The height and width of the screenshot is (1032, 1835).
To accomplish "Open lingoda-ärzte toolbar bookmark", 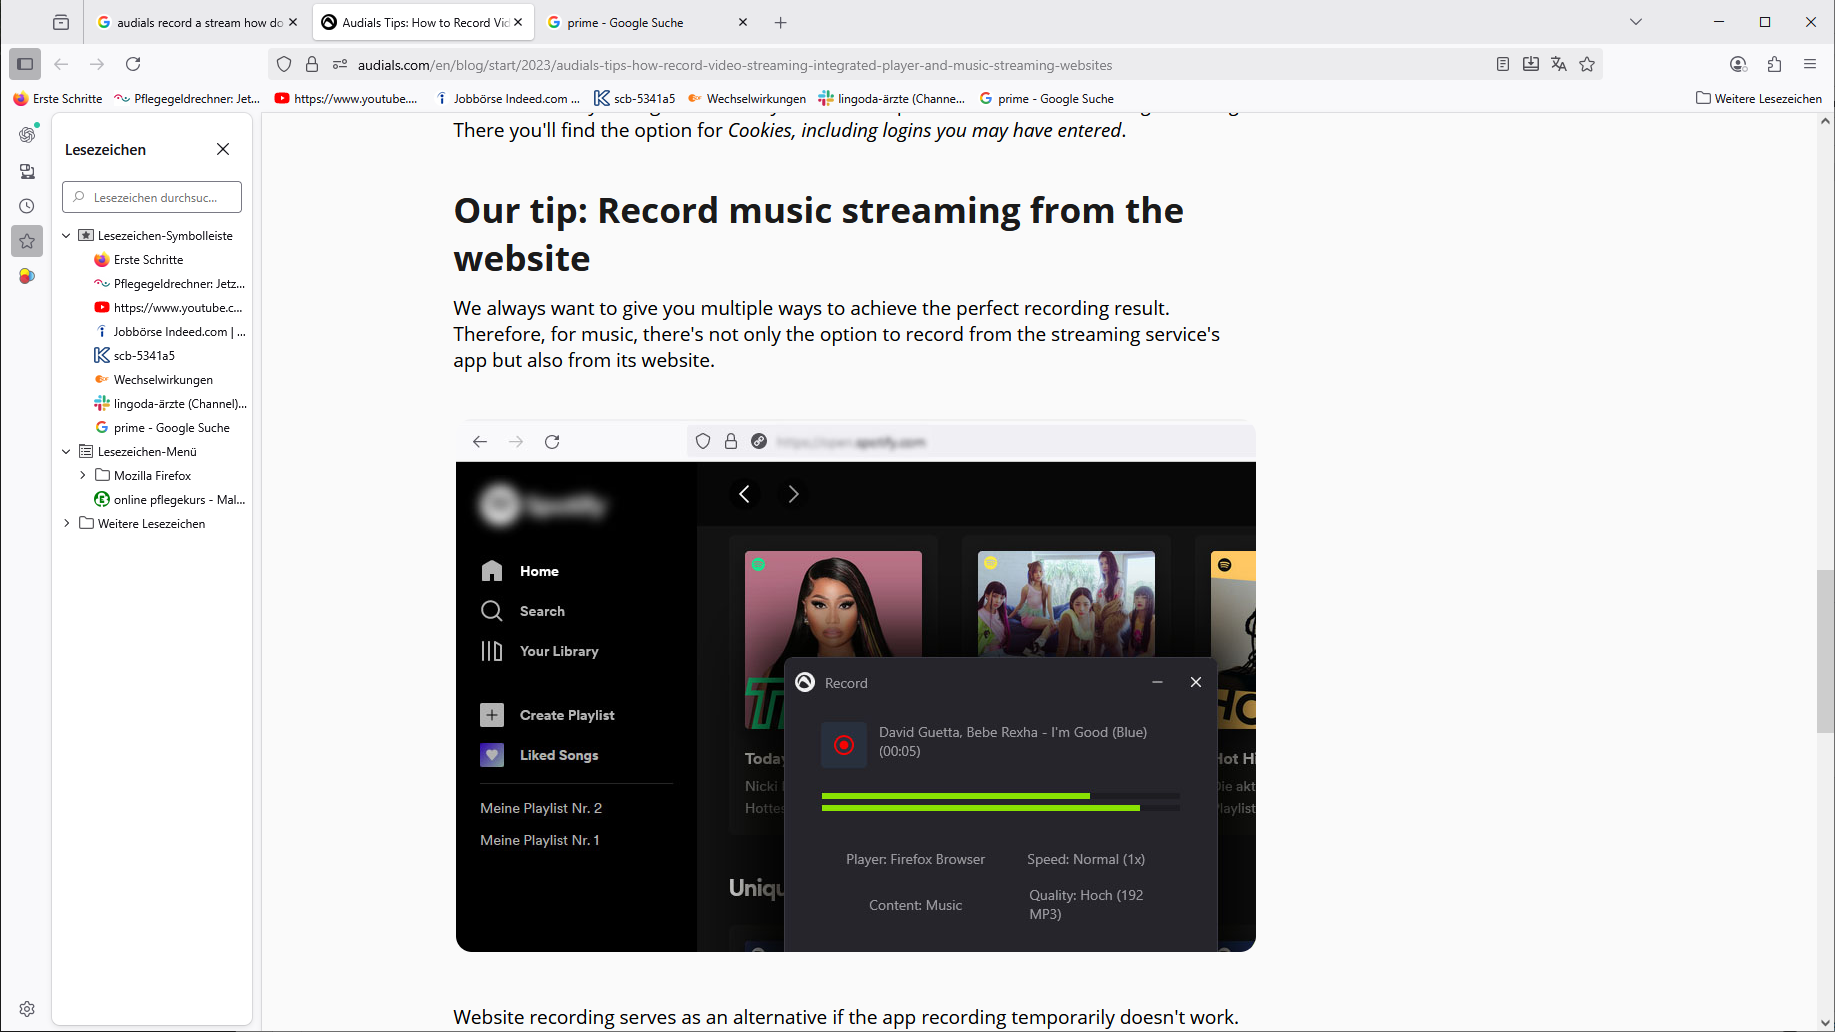I will point(892,98).
